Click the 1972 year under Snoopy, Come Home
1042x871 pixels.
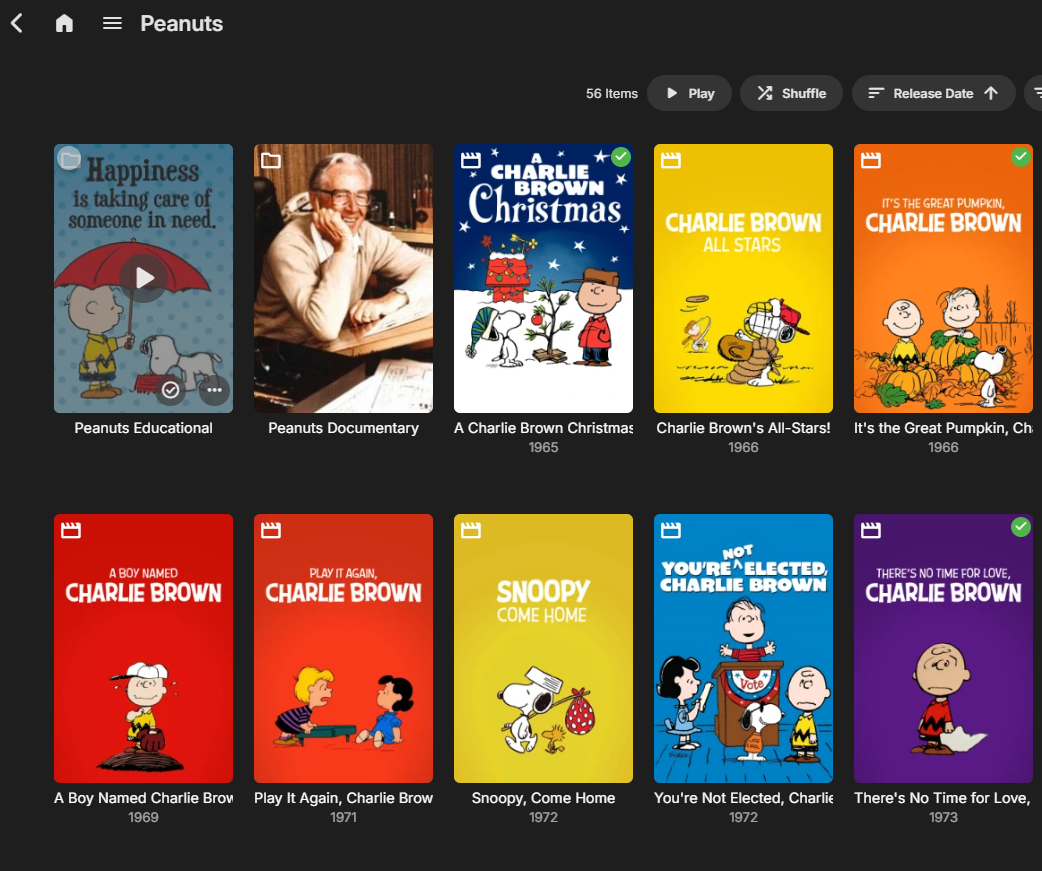point(543,817)
